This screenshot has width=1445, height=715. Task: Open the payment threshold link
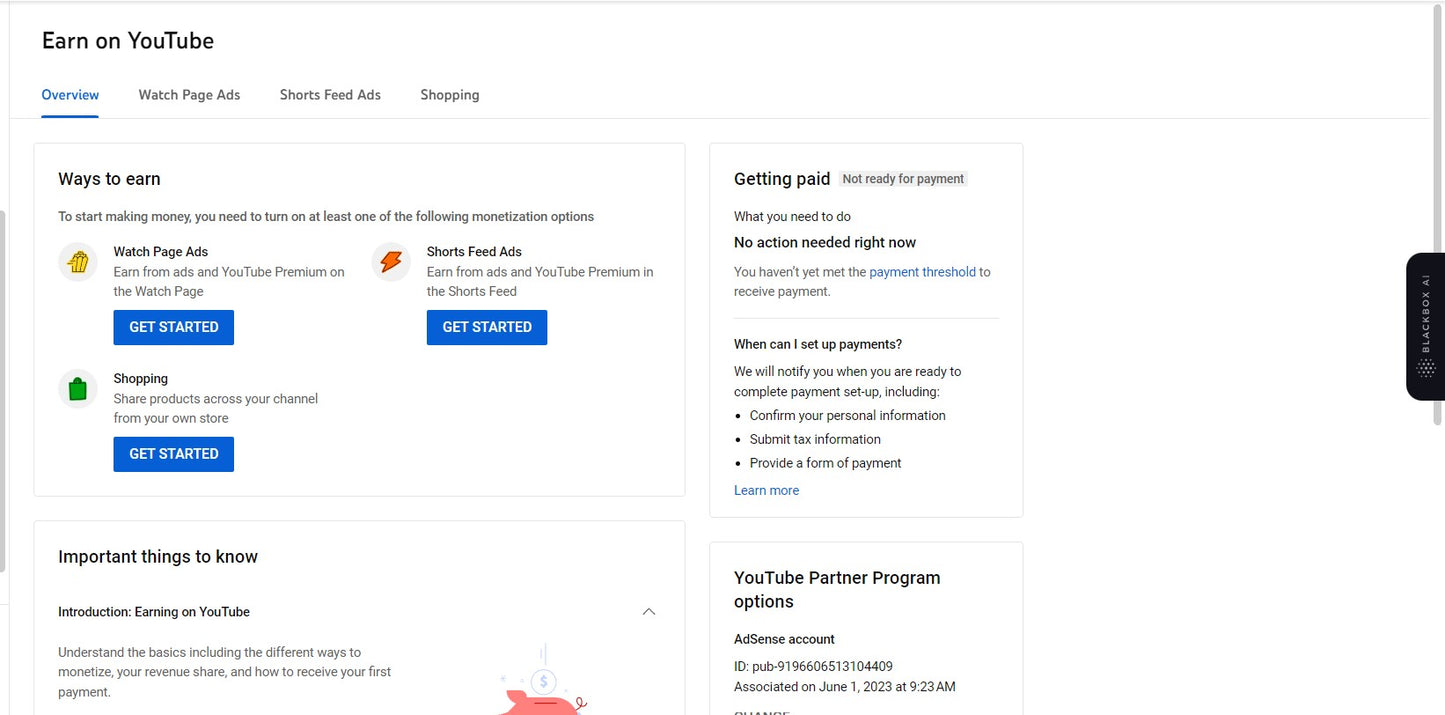click(x=922, y=272)
